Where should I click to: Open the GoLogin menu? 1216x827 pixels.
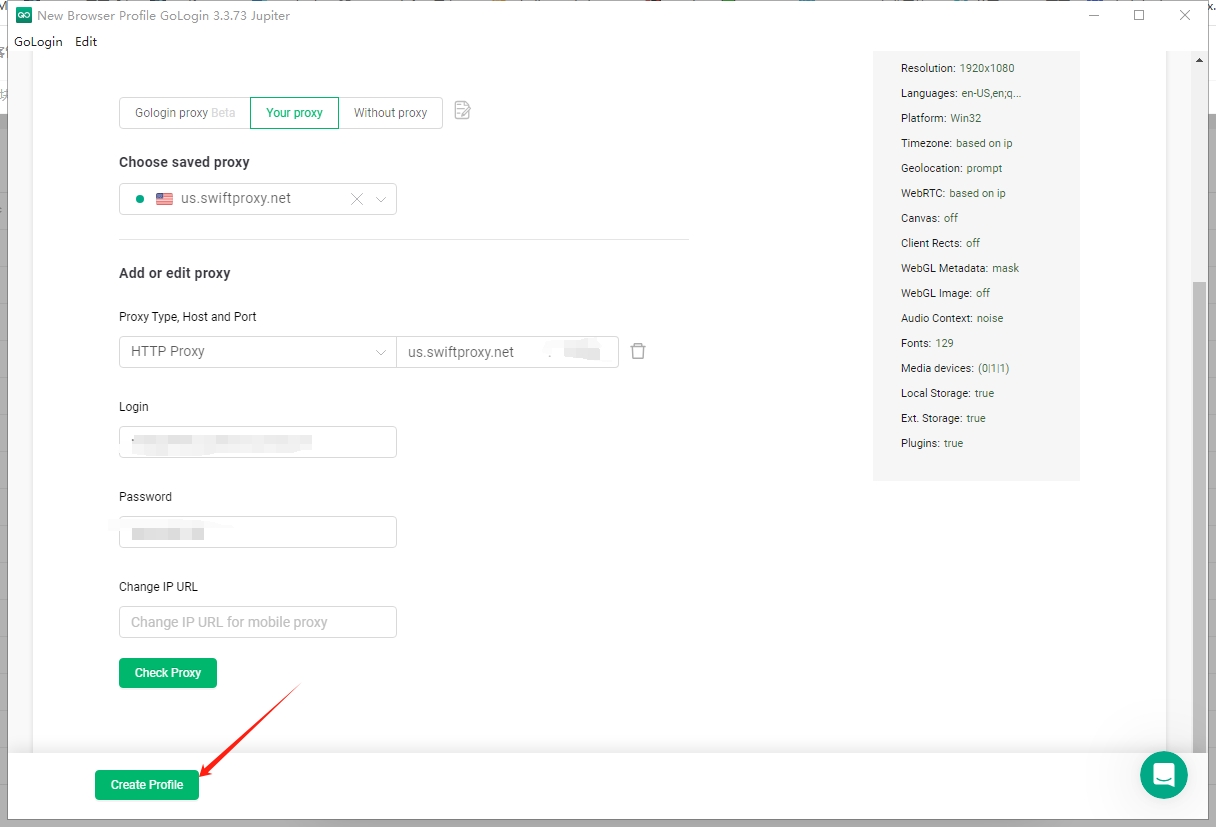point(38,42)
